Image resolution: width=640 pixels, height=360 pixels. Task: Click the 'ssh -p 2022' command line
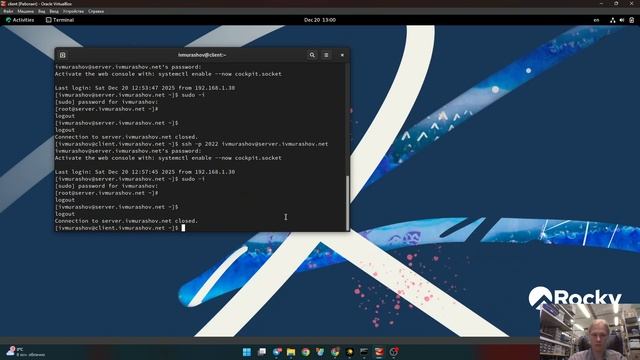coord(191,144)
